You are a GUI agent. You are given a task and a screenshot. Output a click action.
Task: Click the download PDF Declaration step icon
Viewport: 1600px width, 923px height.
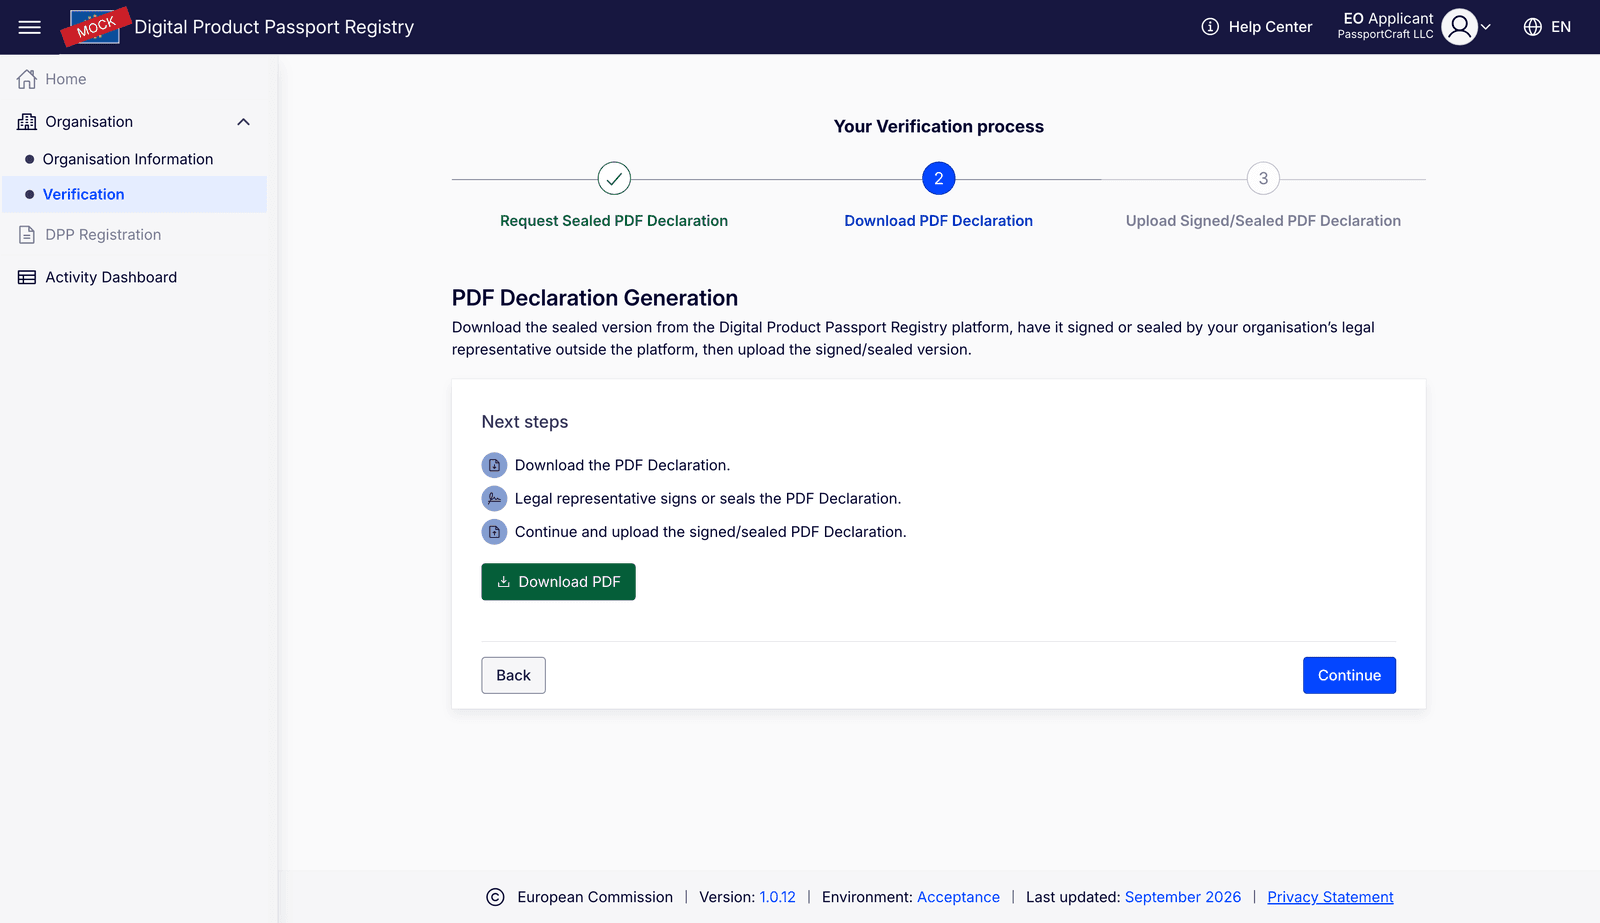click(x=494, y=465)
